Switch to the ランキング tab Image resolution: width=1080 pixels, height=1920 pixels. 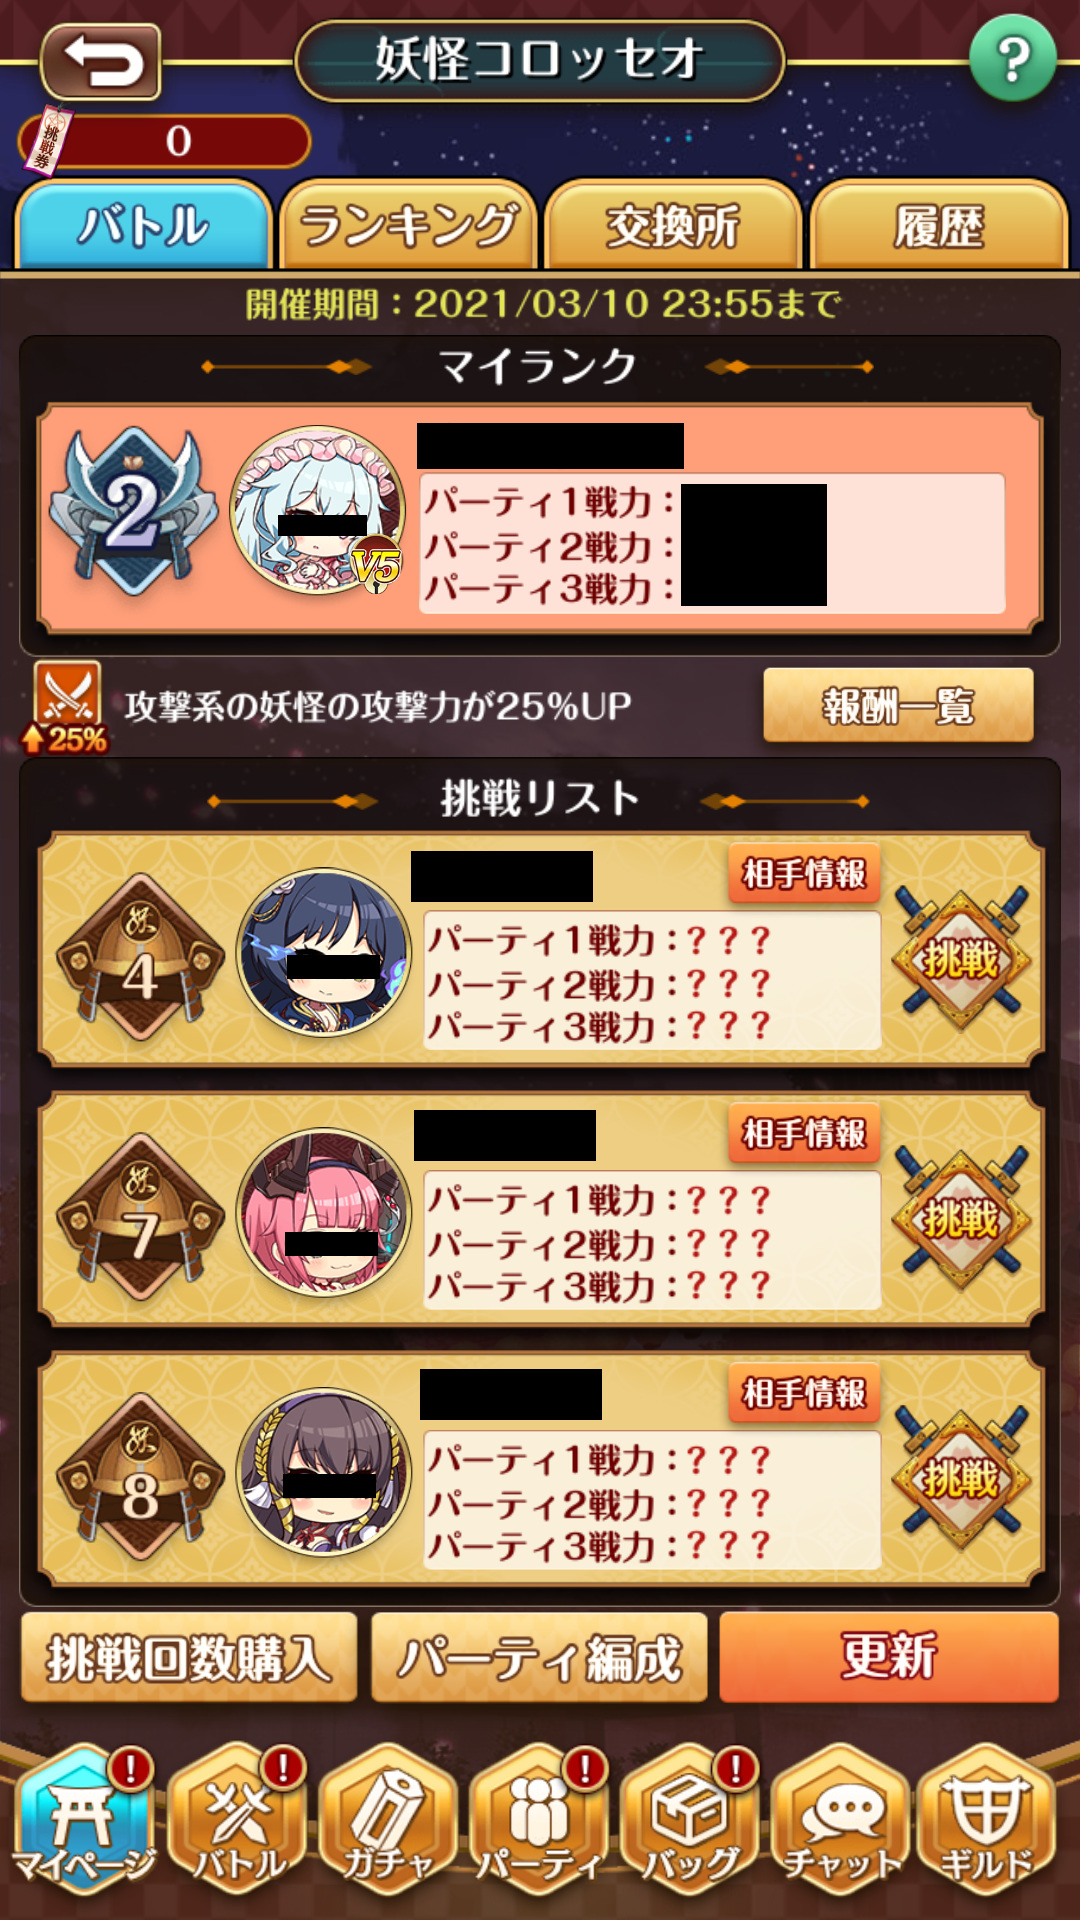pyautogui.click(x=408, y=225)
